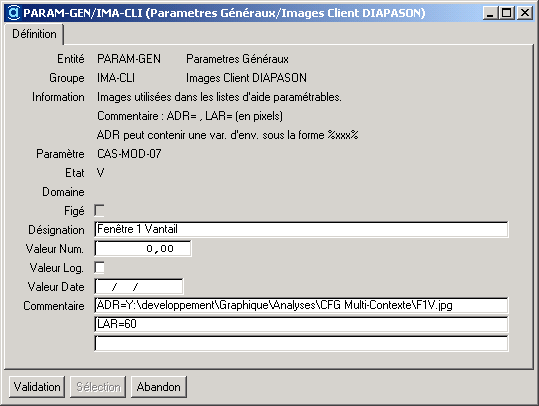Click the Valeur Date input field
Image resolution: width=539 pixels, height=406 pixels.
[x=139, y=287]
